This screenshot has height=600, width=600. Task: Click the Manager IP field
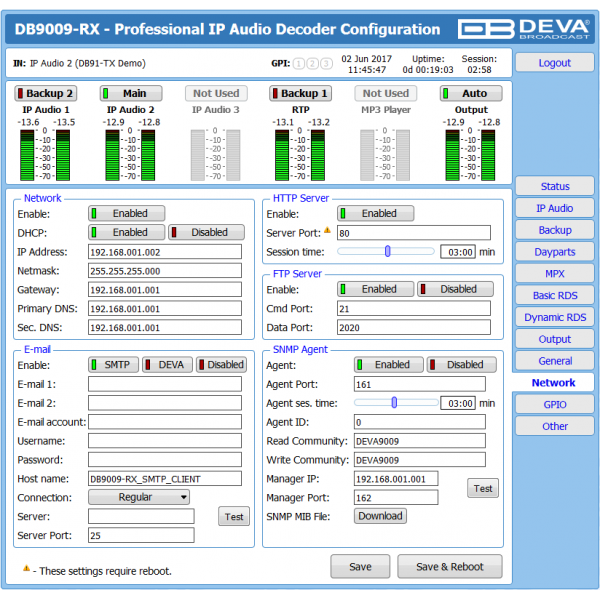[x=396, y=478]
